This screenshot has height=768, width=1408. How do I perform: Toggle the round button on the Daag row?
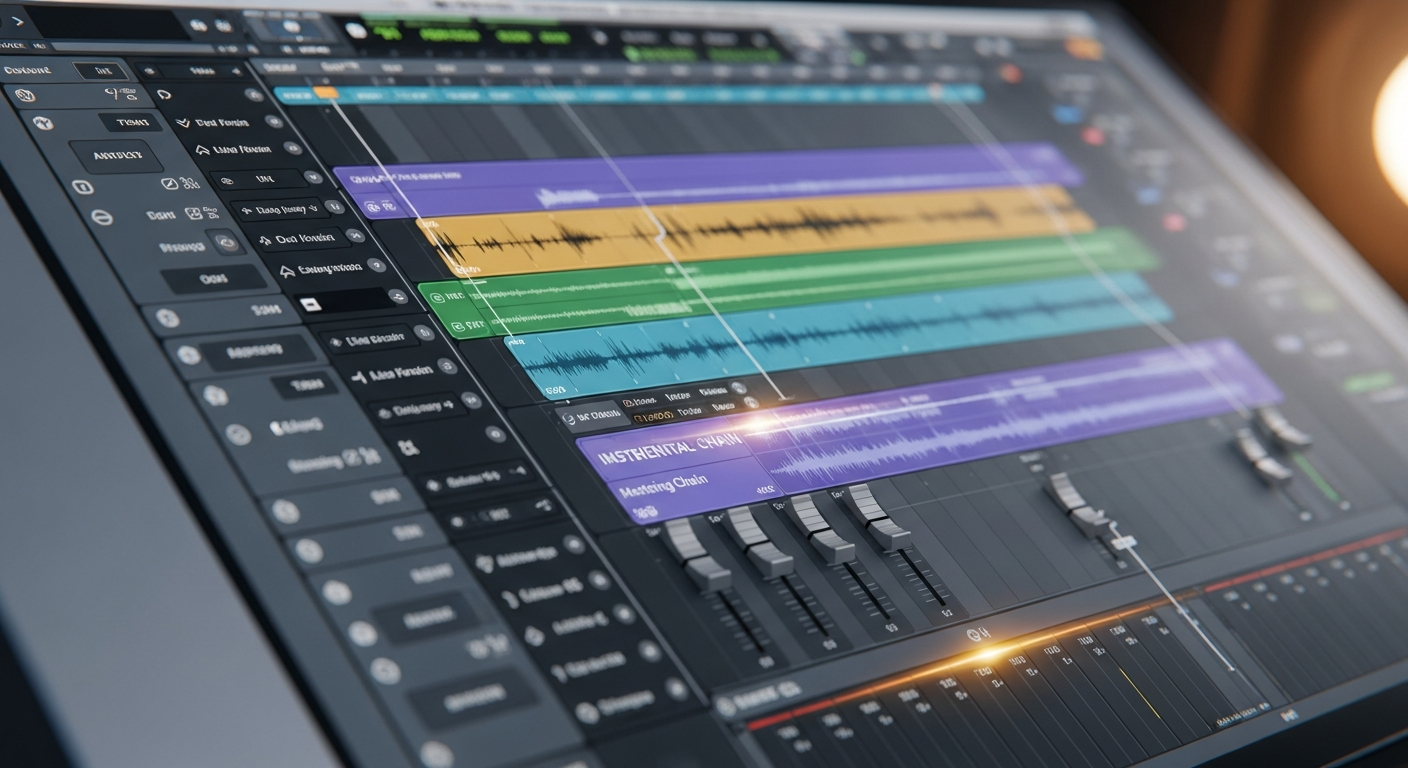(334, 206)
